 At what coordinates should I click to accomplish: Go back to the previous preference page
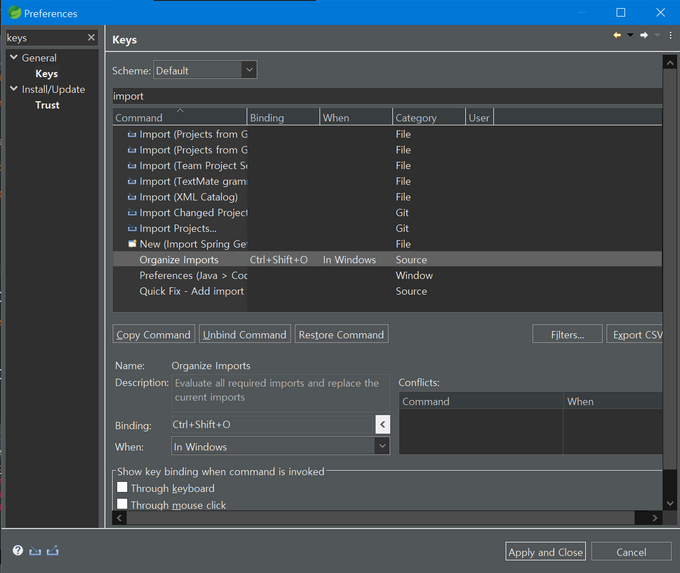tap(617, 35)
